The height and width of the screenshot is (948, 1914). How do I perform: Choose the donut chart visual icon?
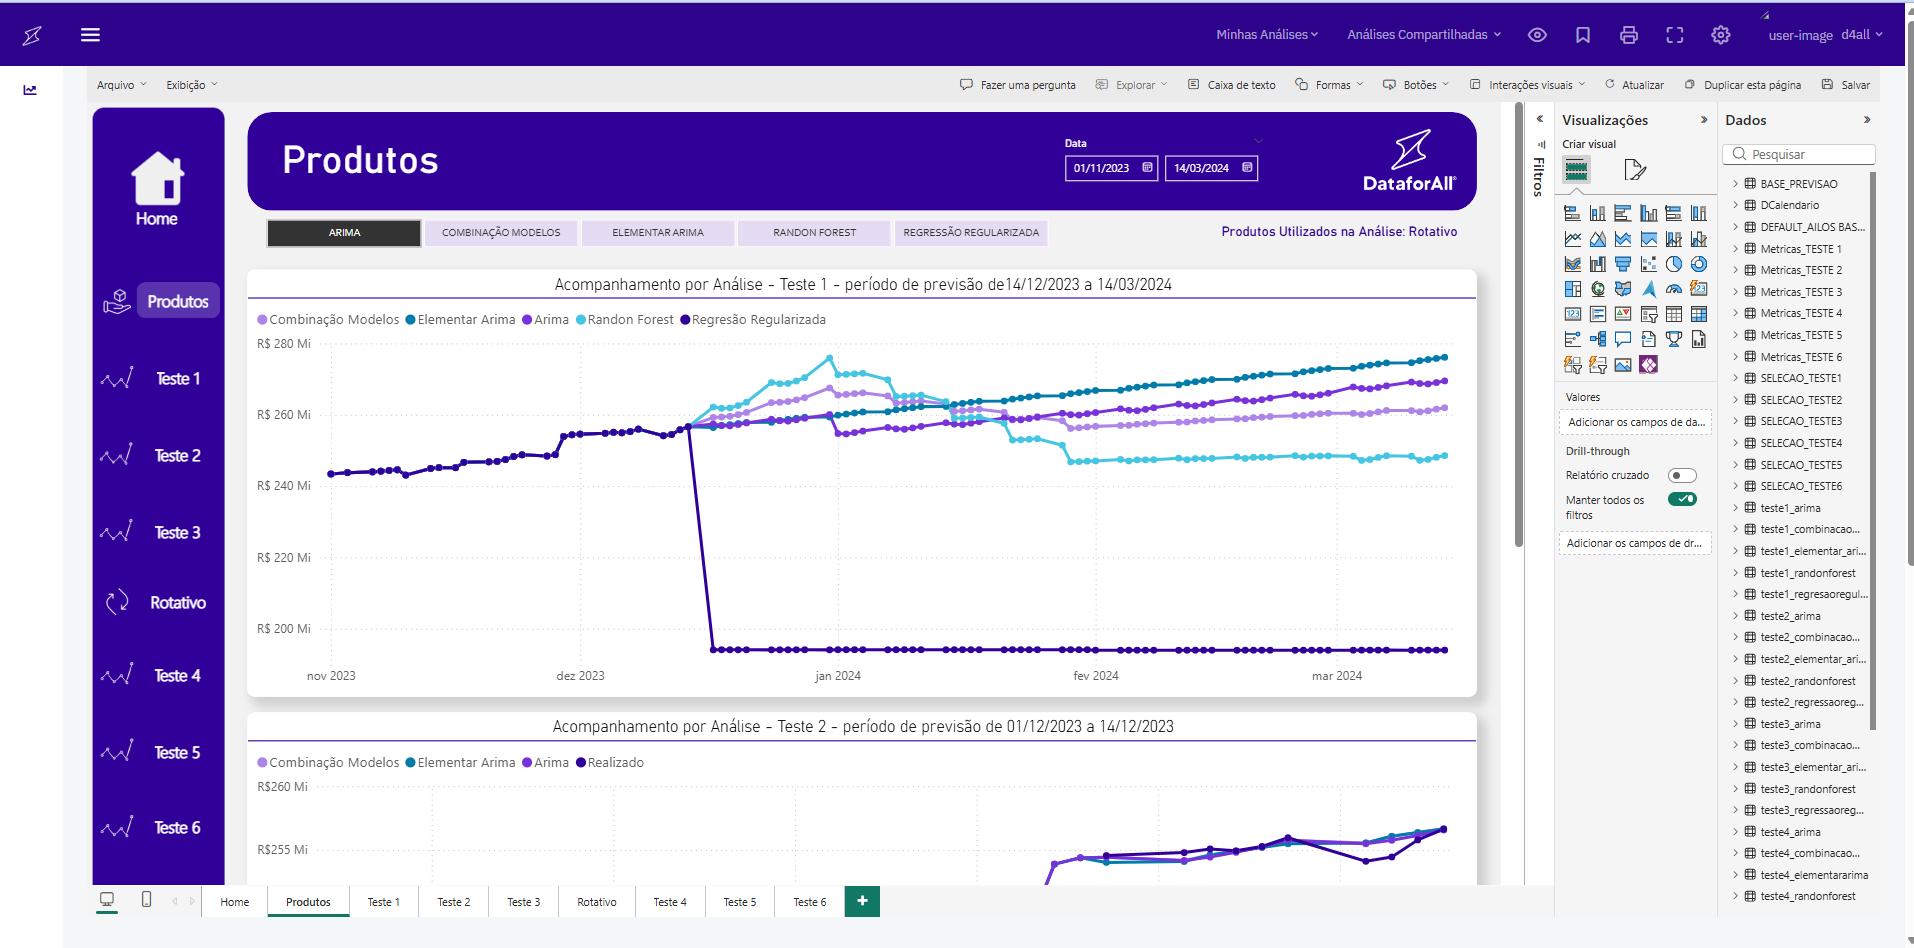pyautogui.click(x=1699, y=264)
